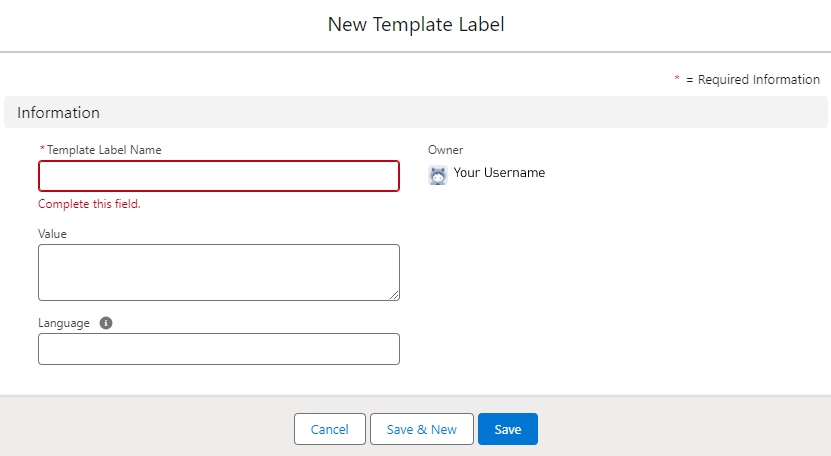The height and width of the screenshot is (456, 831).
Task: Cancel the new template label
Action: pos(330,429)
